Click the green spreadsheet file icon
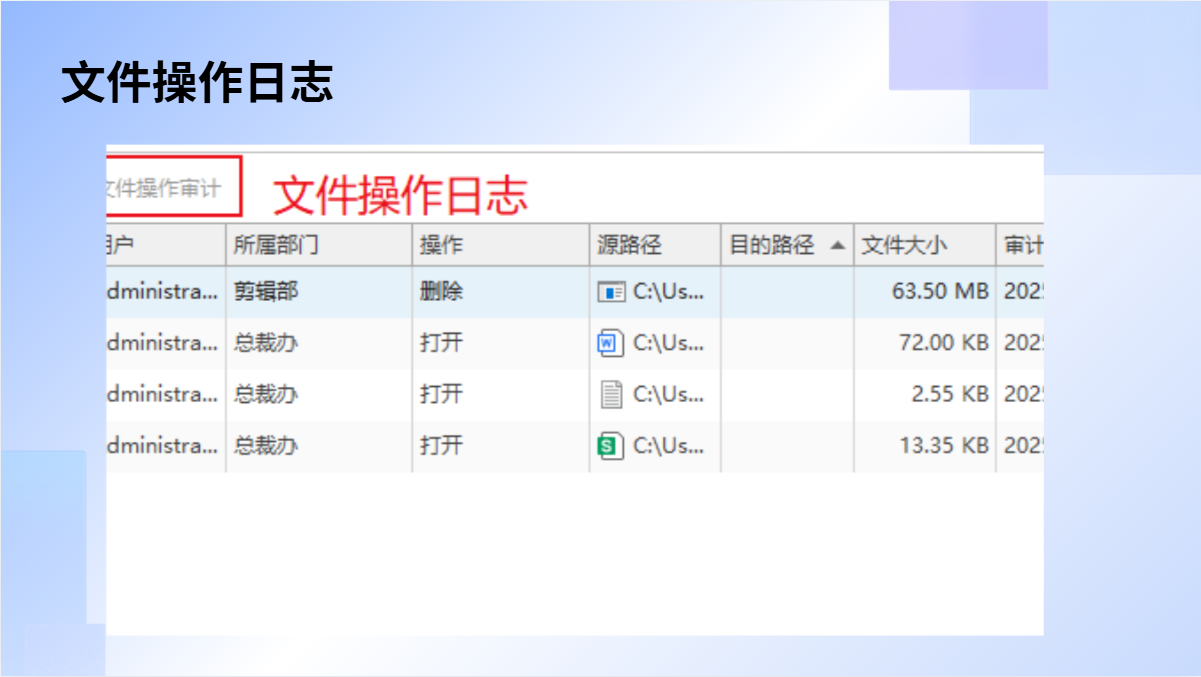This screenshot has height=677, width=1201. [610, 446]
